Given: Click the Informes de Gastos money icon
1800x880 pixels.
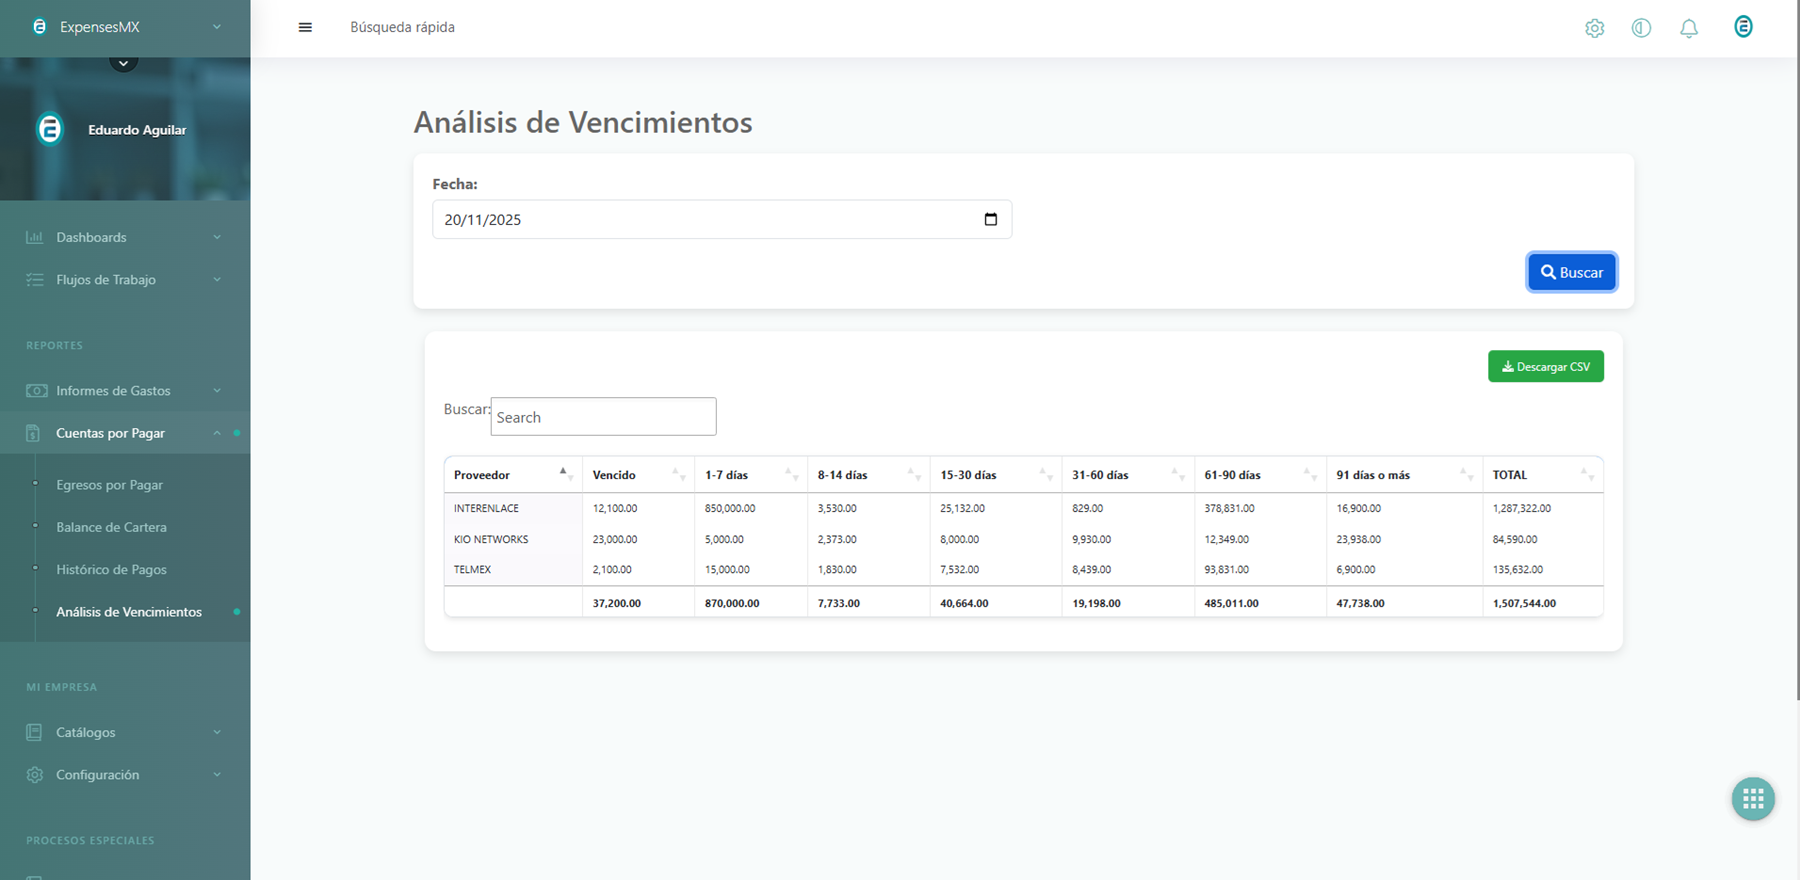Looking at the screenshot, I should point(36,391).
